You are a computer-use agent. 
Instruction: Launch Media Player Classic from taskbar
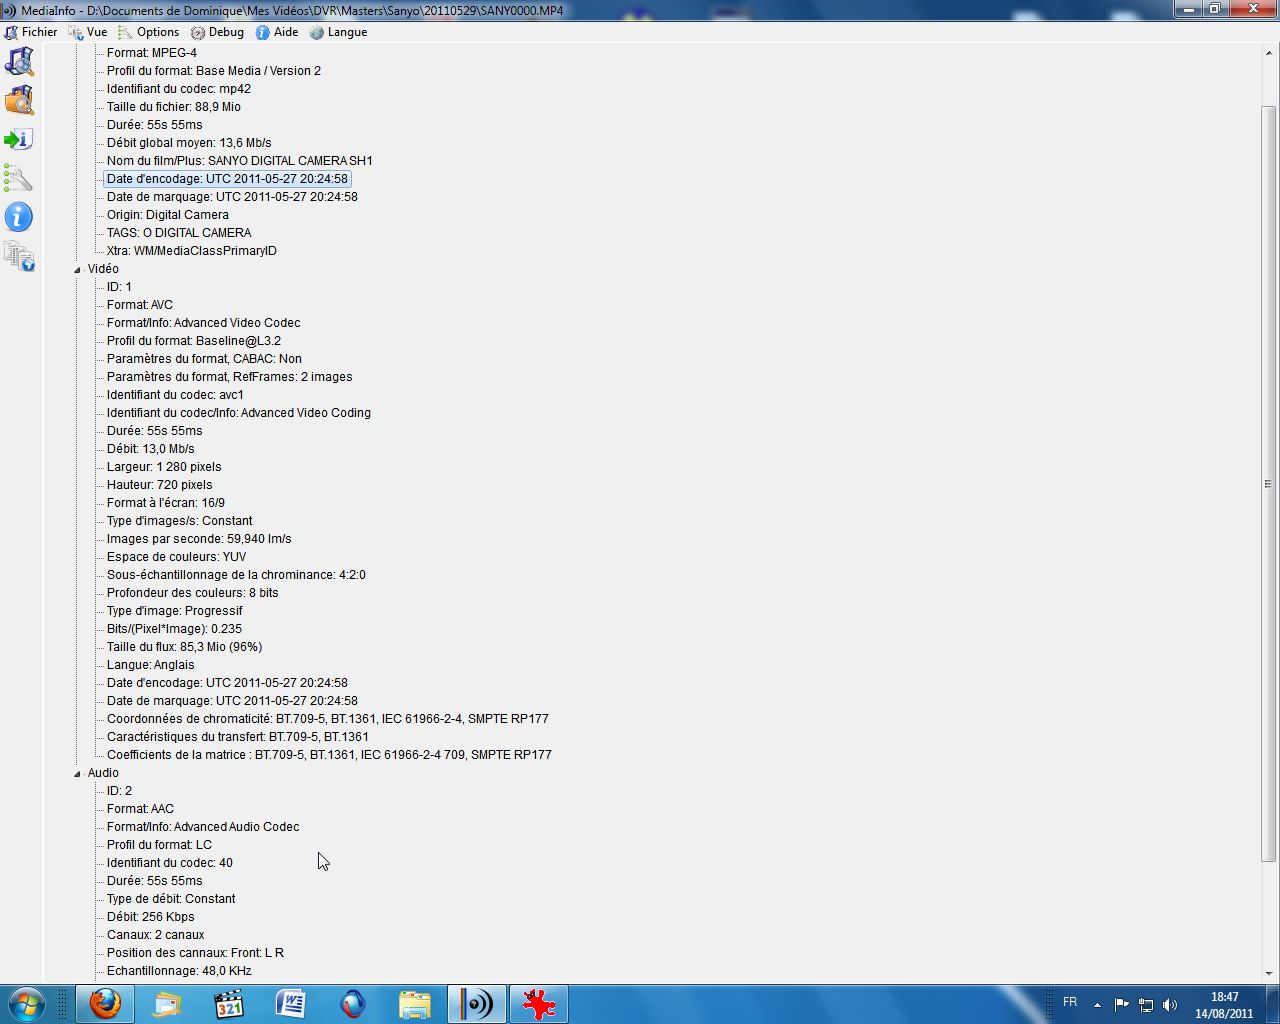(229, 1004)
